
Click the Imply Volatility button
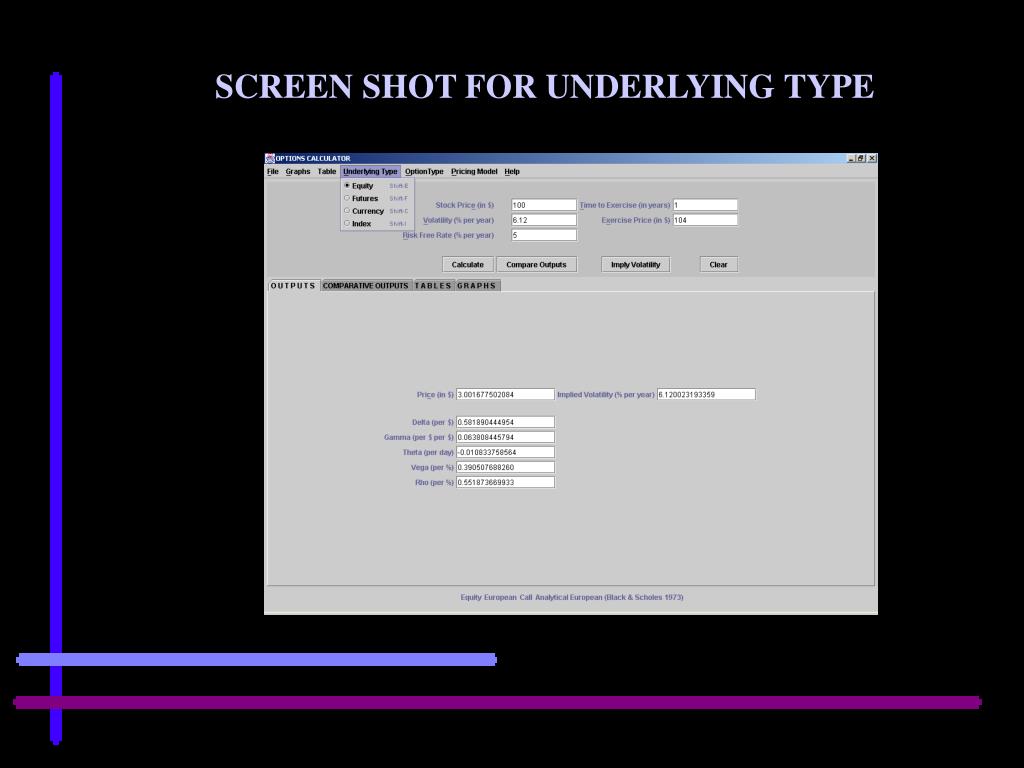coord(636,265)
